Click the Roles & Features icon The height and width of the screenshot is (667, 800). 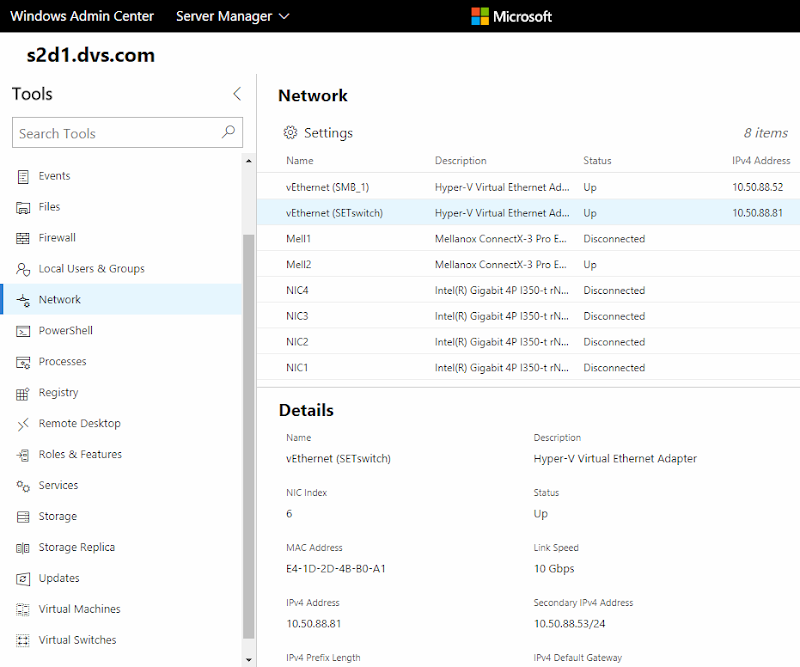click(x=23, y=455)
